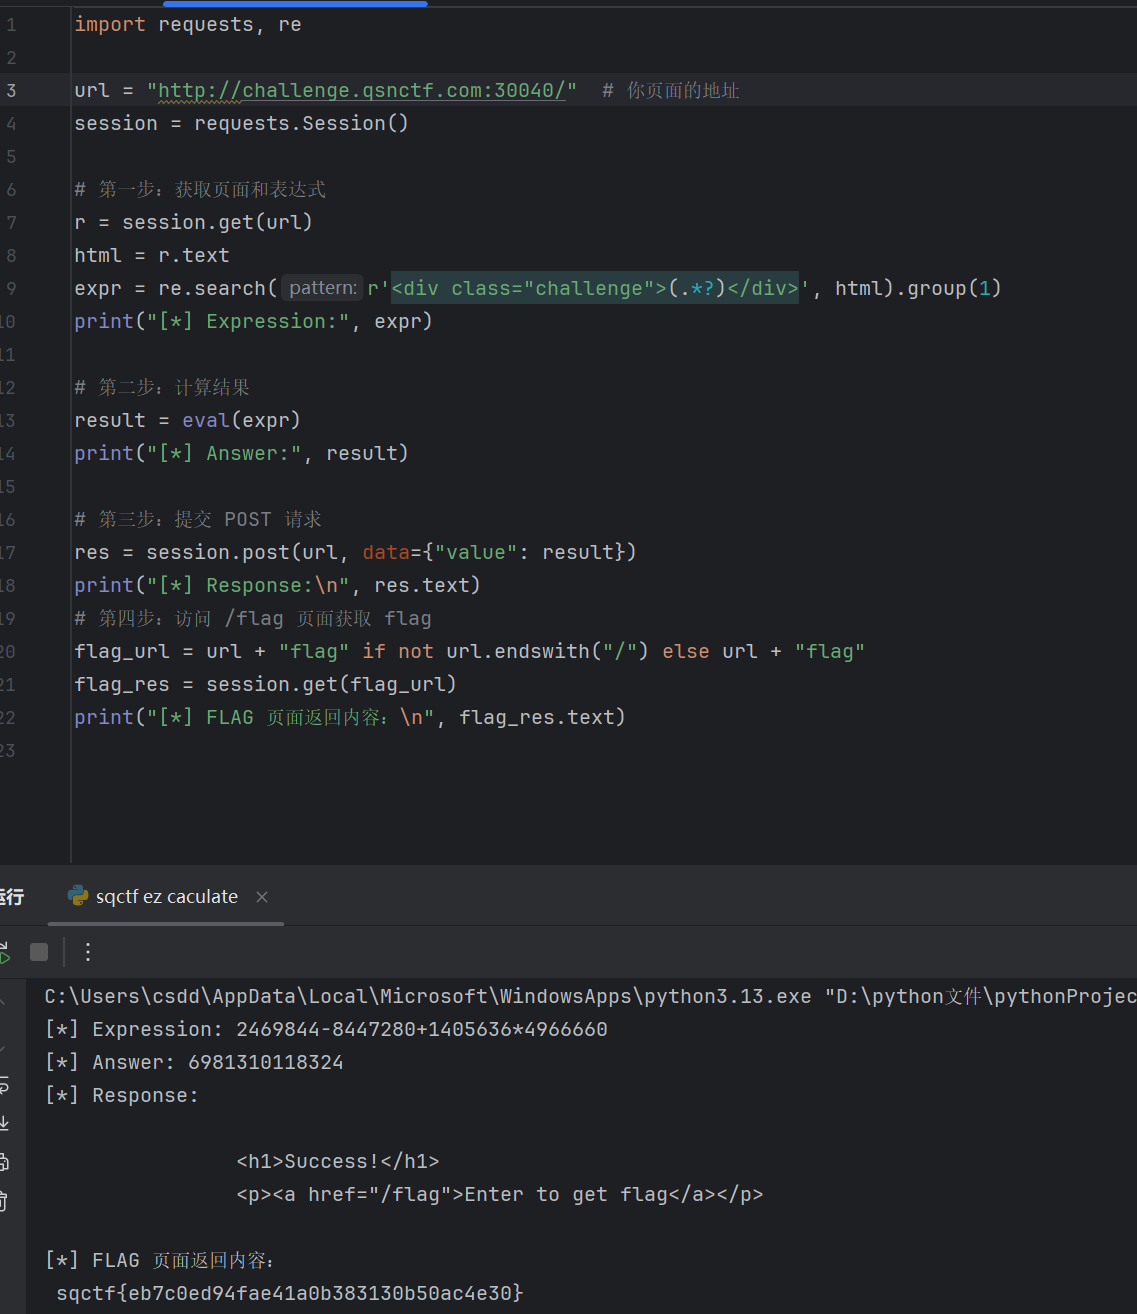Viewport: 1137px width, 1314px height.
Task: Select the sqctf ez caculate run tab
Action: [166, 897]
